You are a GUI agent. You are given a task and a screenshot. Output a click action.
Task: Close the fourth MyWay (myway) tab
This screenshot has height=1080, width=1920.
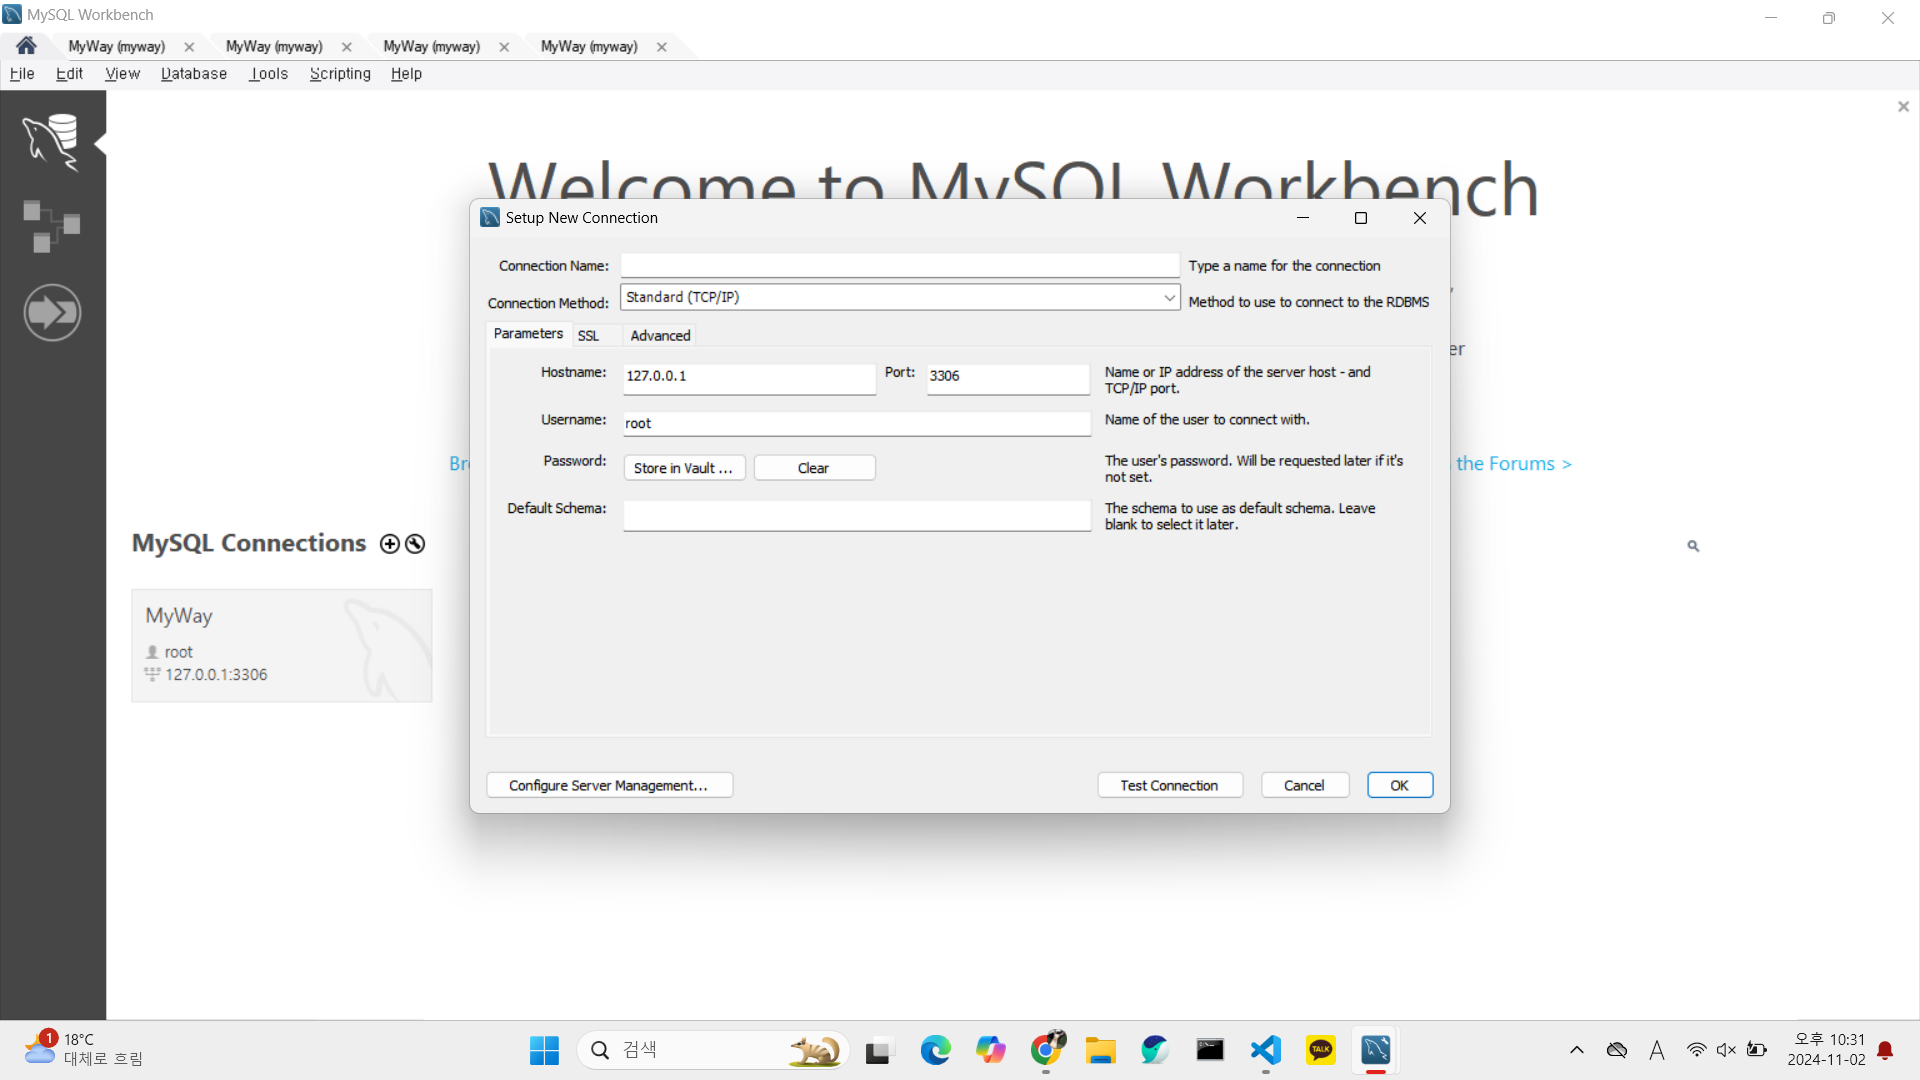(662, 47)
